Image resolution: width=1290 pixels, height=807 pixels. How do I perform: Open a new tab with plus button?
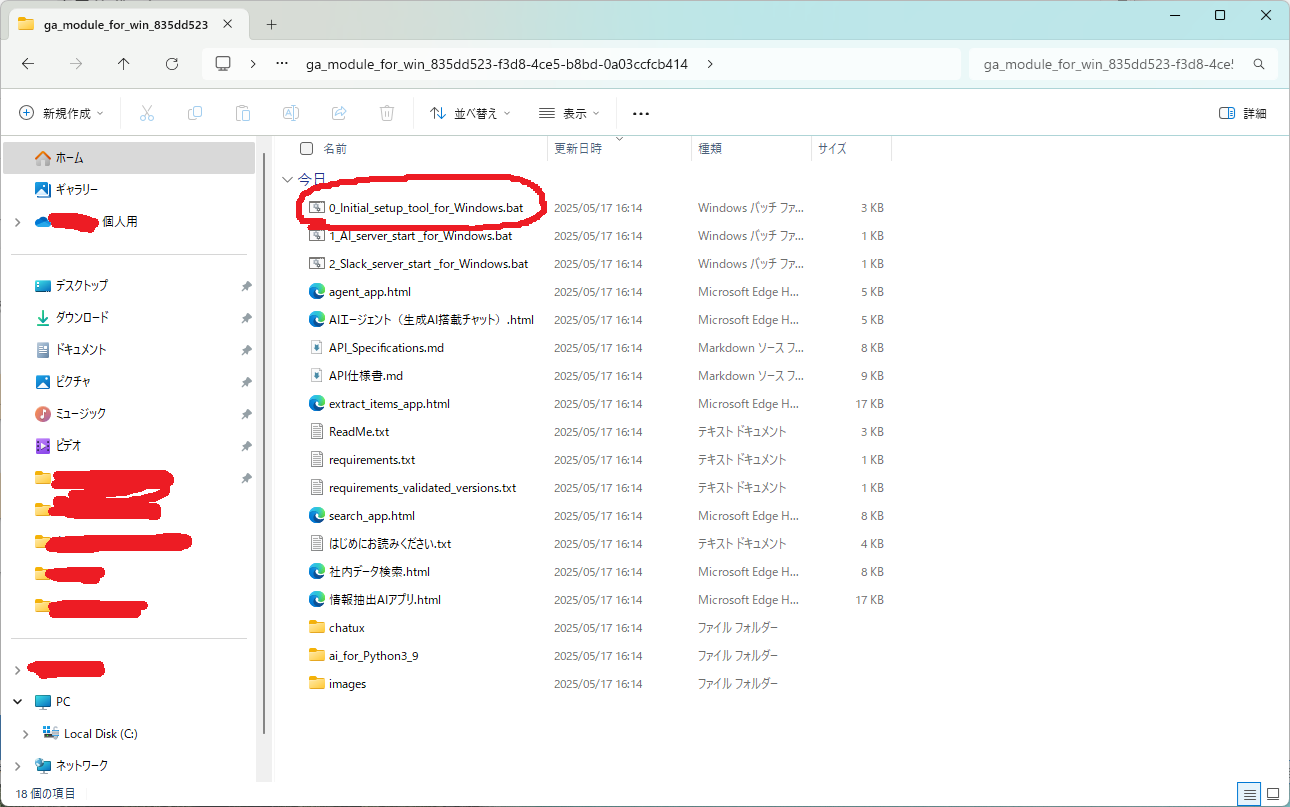point(271,25)
